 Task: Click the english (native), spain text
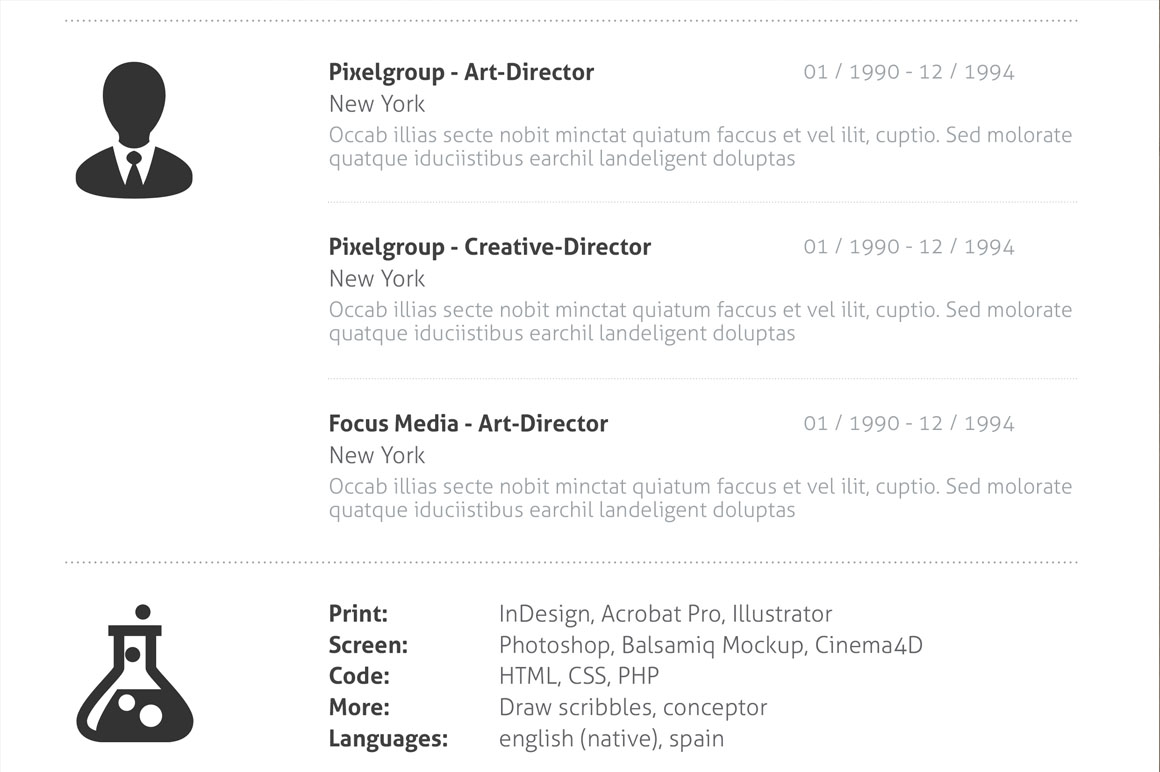click(611, 739)
